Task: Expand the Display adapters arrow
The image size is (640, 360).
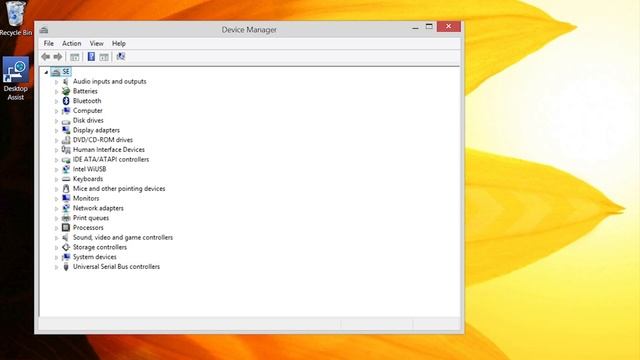Action: pyautogui.click(x=56, y=131)
